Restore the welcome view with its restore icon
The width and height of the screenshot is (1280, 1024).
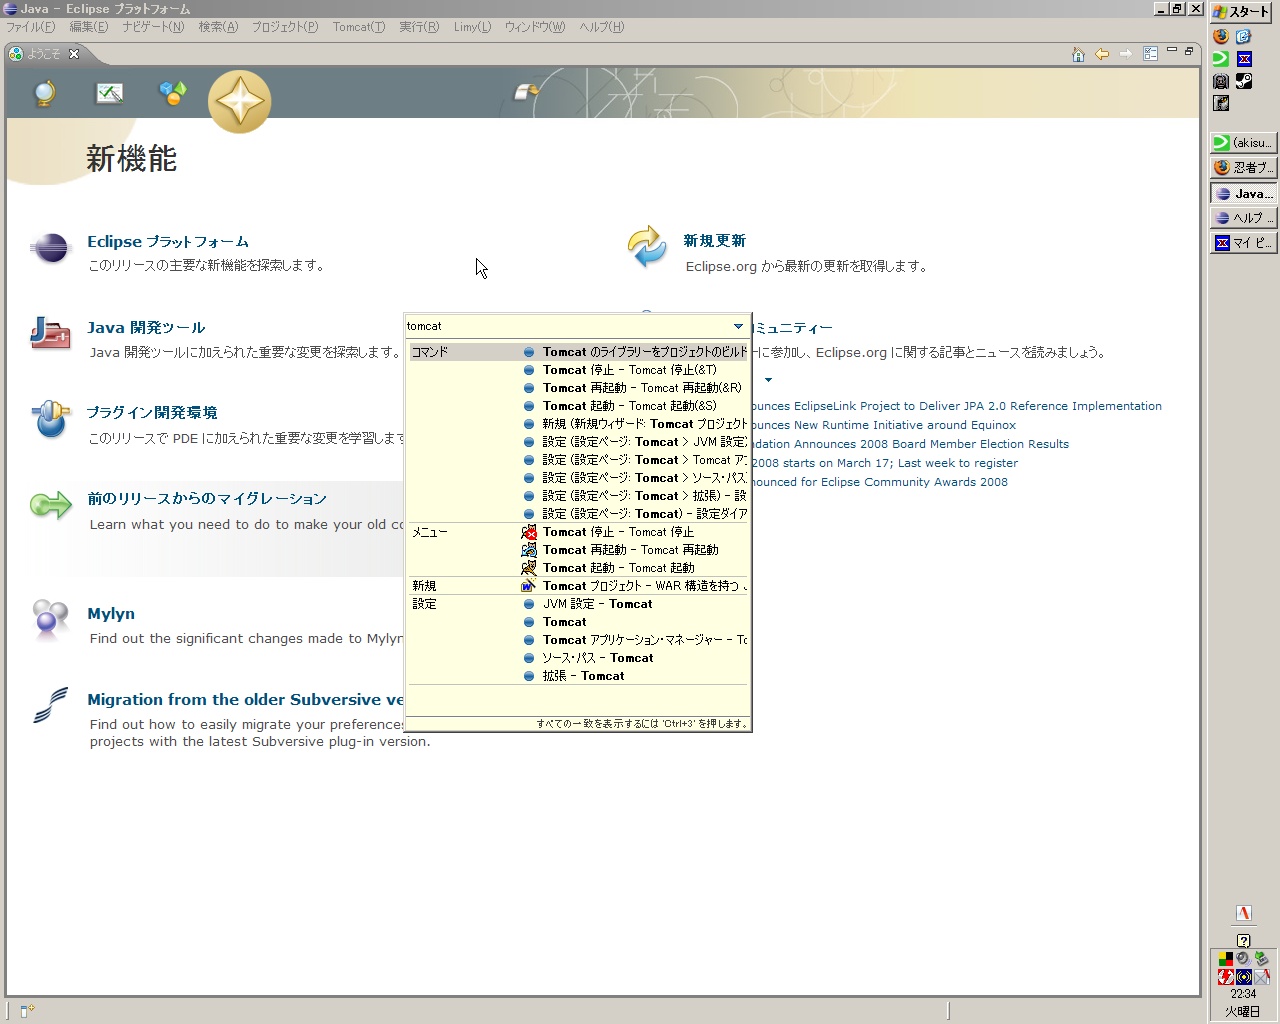point(1189,50)
